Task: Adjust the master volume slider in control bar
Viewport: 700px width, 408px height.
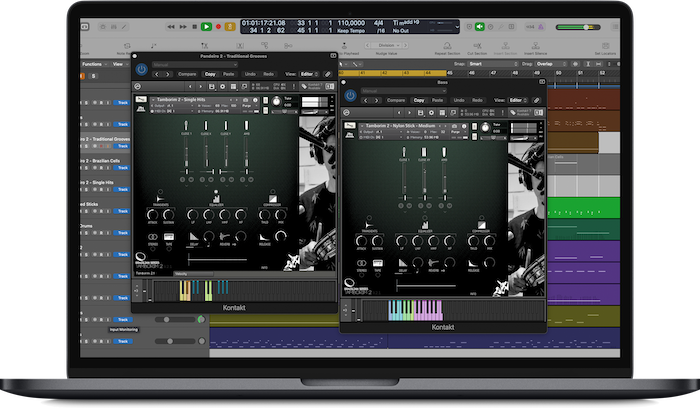Action: click(x=578, y=27)
